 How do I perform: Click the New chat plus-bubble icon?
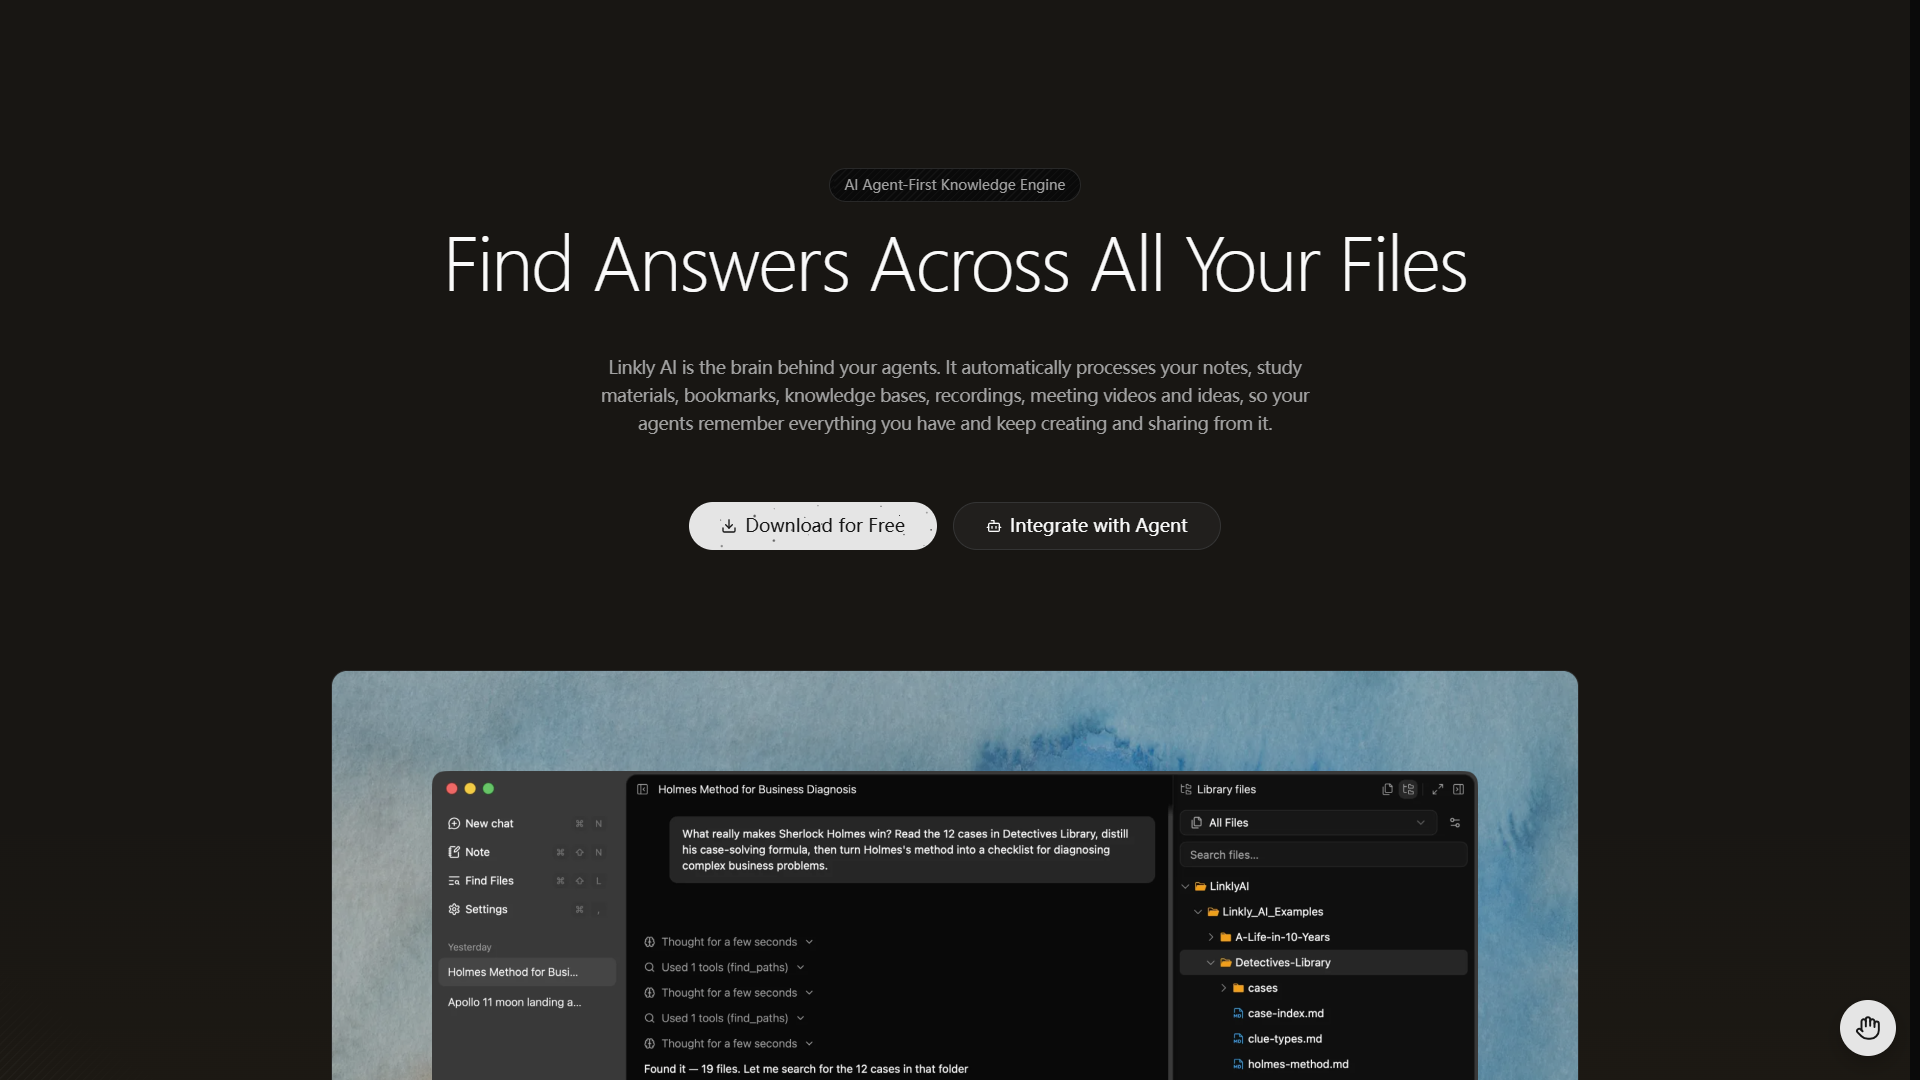(x=454, y=824)
